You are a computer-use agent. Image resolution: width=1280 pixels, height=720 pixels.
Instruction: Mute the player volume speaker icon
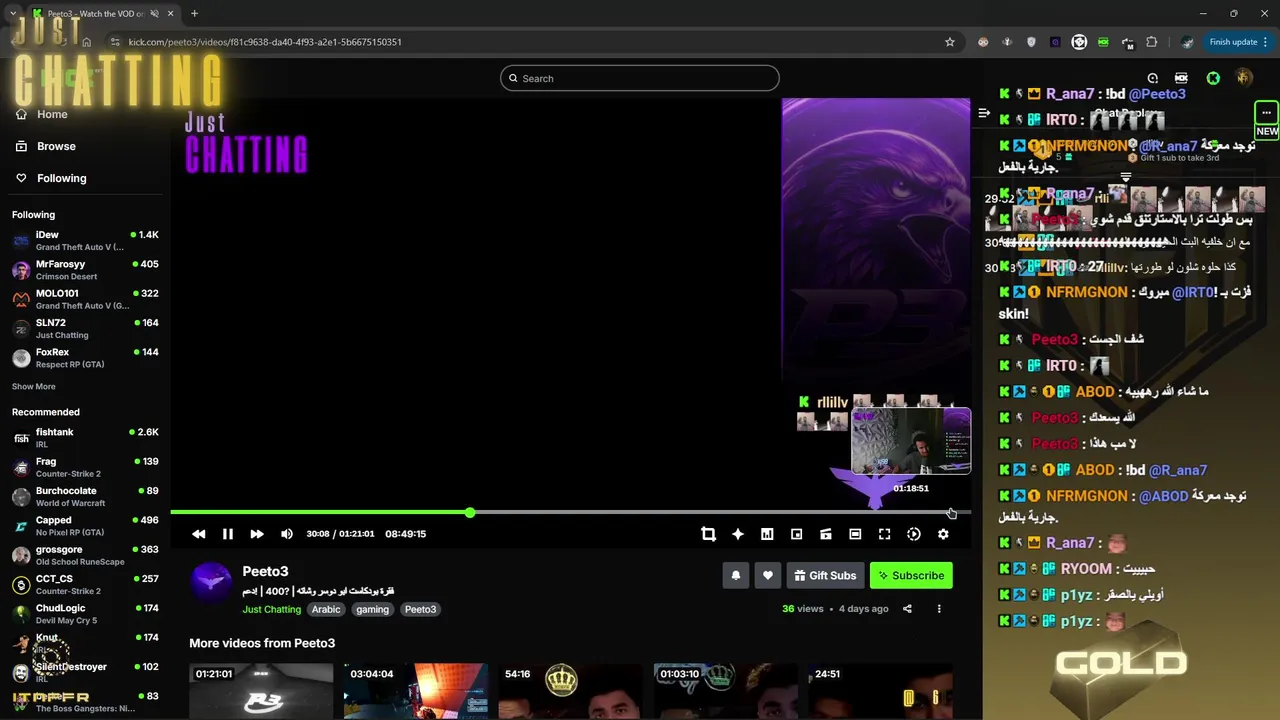click(287, 534)
